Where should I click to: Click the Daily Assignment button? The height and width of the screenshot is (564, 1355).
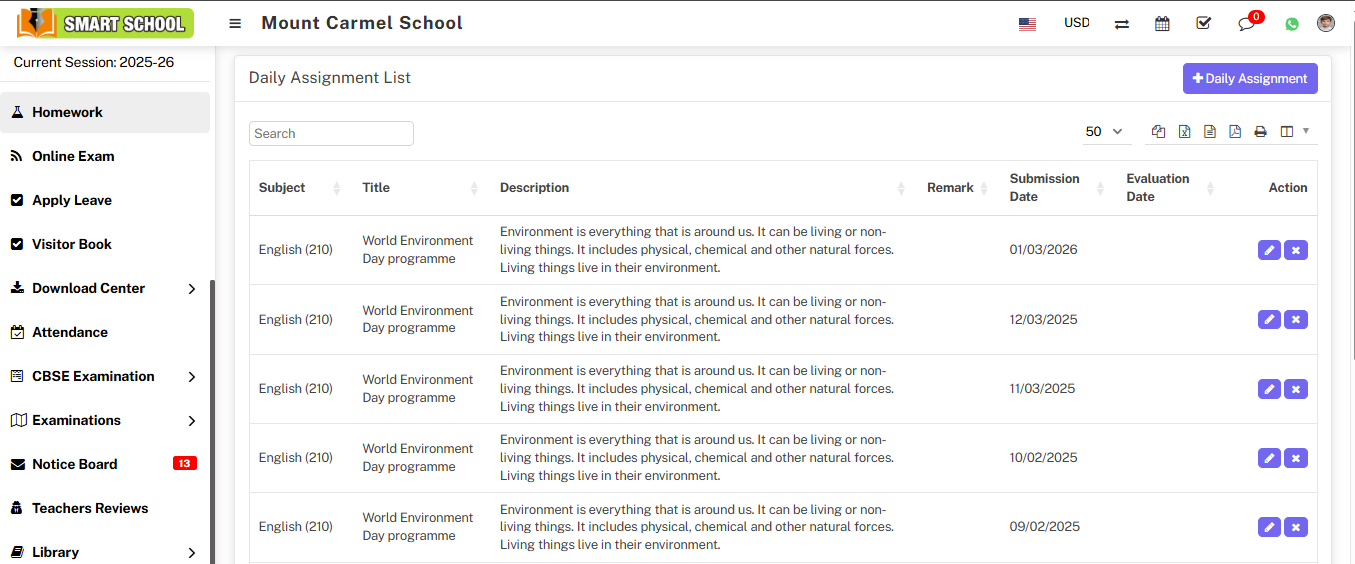tap(1250, 79)
